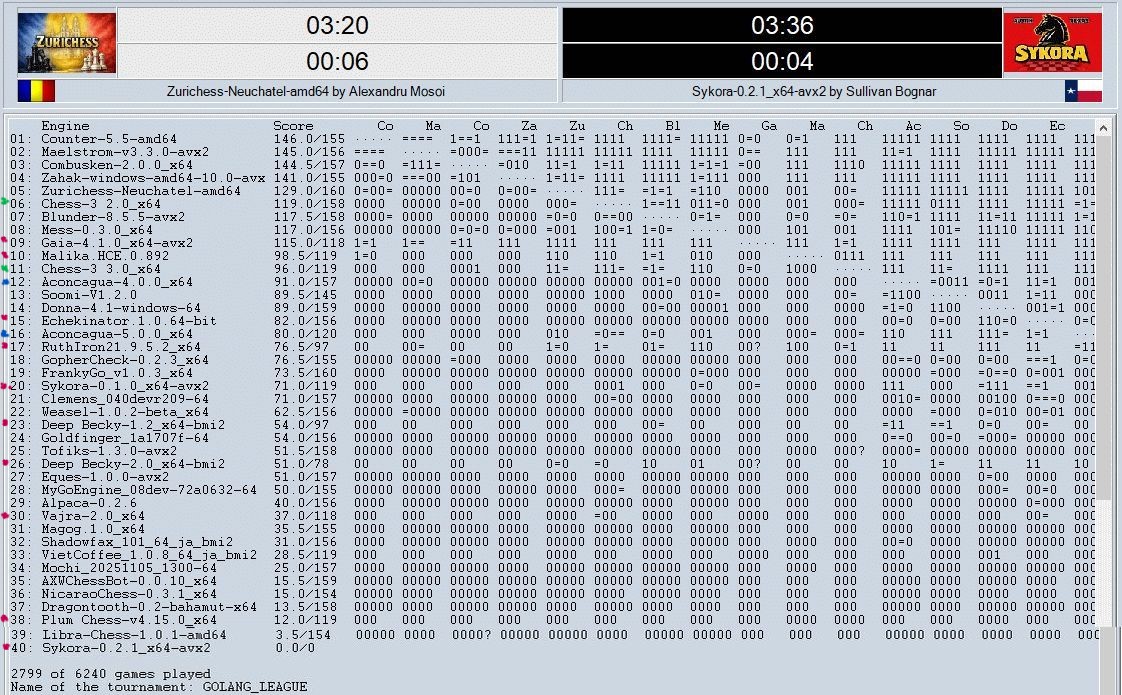Viewport: 1122px width, 695px height.
Task: Select the NicaraoChess-0.3.1_x64 row
Action: click(x=552, y=594)
